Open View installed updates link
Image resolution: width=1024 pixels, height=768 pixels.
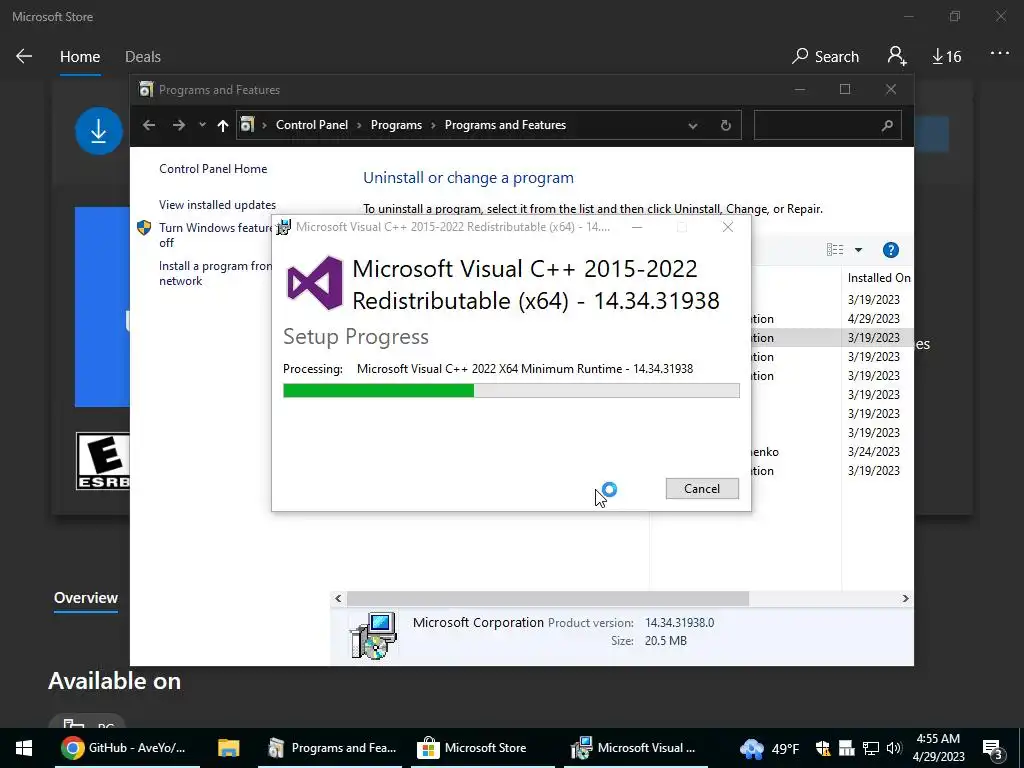(217, 204)
